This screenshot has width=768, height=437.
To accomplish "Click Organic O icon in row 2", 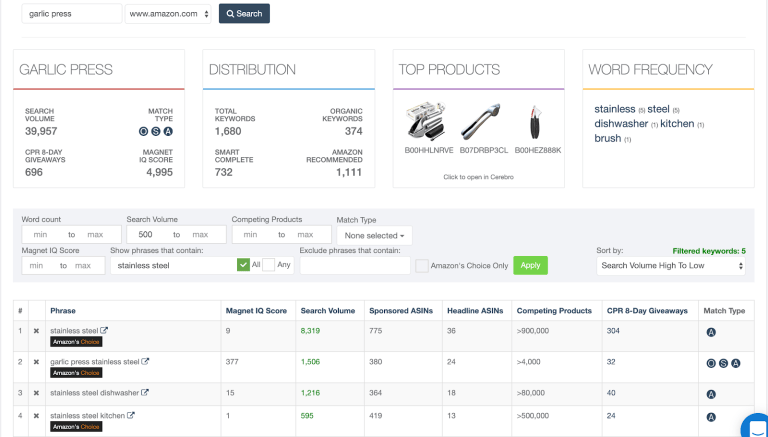I will (x=711, y=363).
